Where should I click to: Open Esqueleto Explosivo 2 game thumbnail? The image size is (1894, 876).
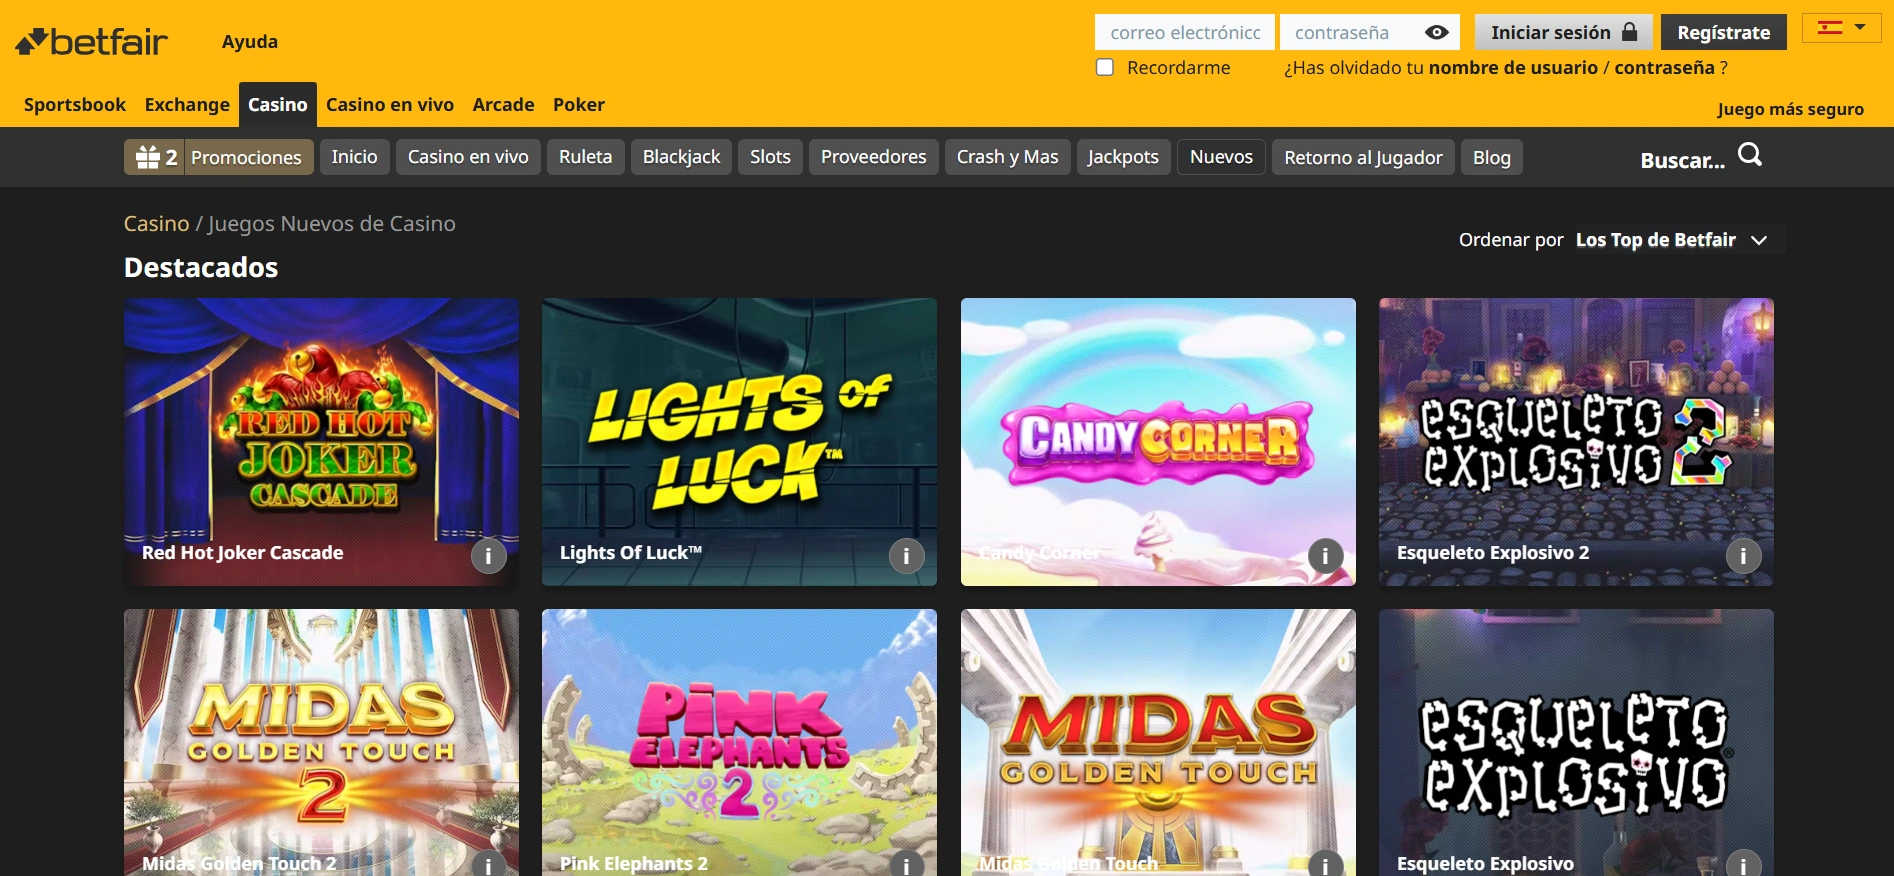1576,442
